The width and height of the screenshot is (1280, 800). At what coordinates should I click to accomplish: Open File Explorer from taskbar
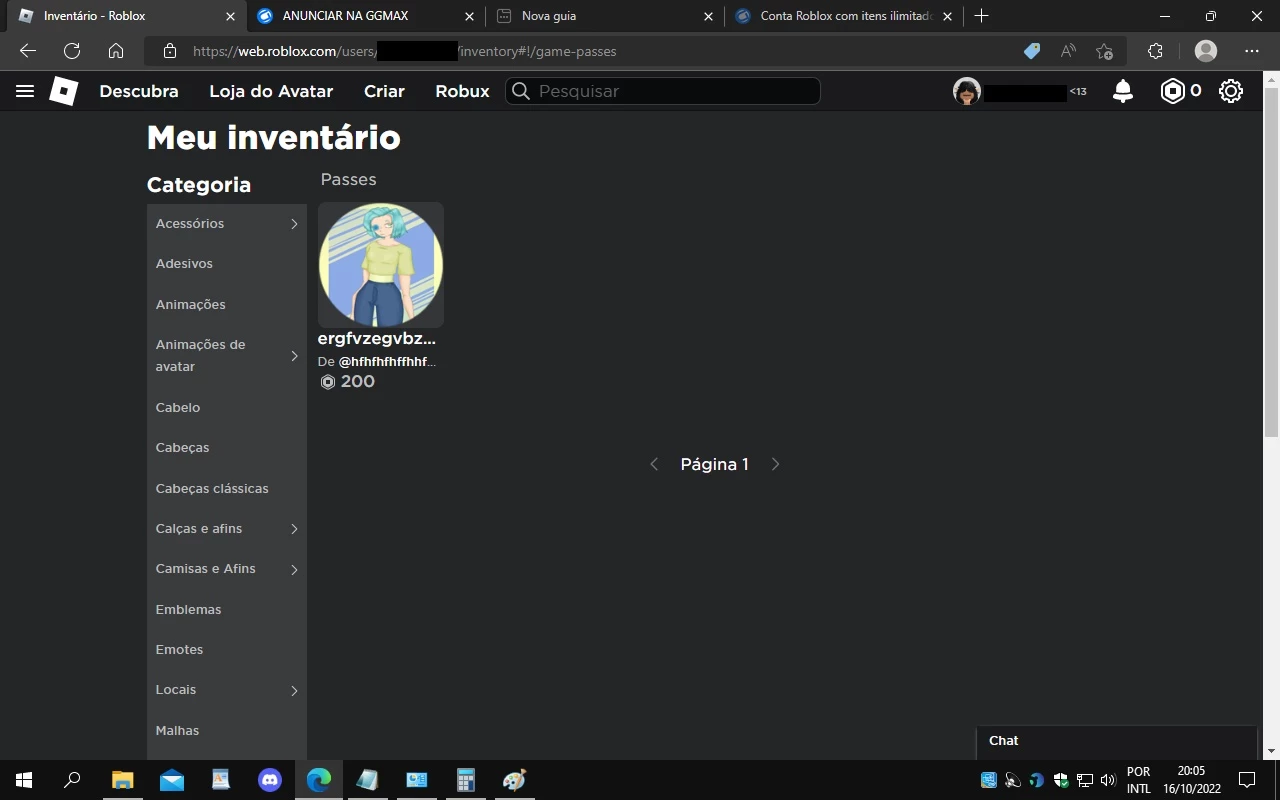(122, 780)
